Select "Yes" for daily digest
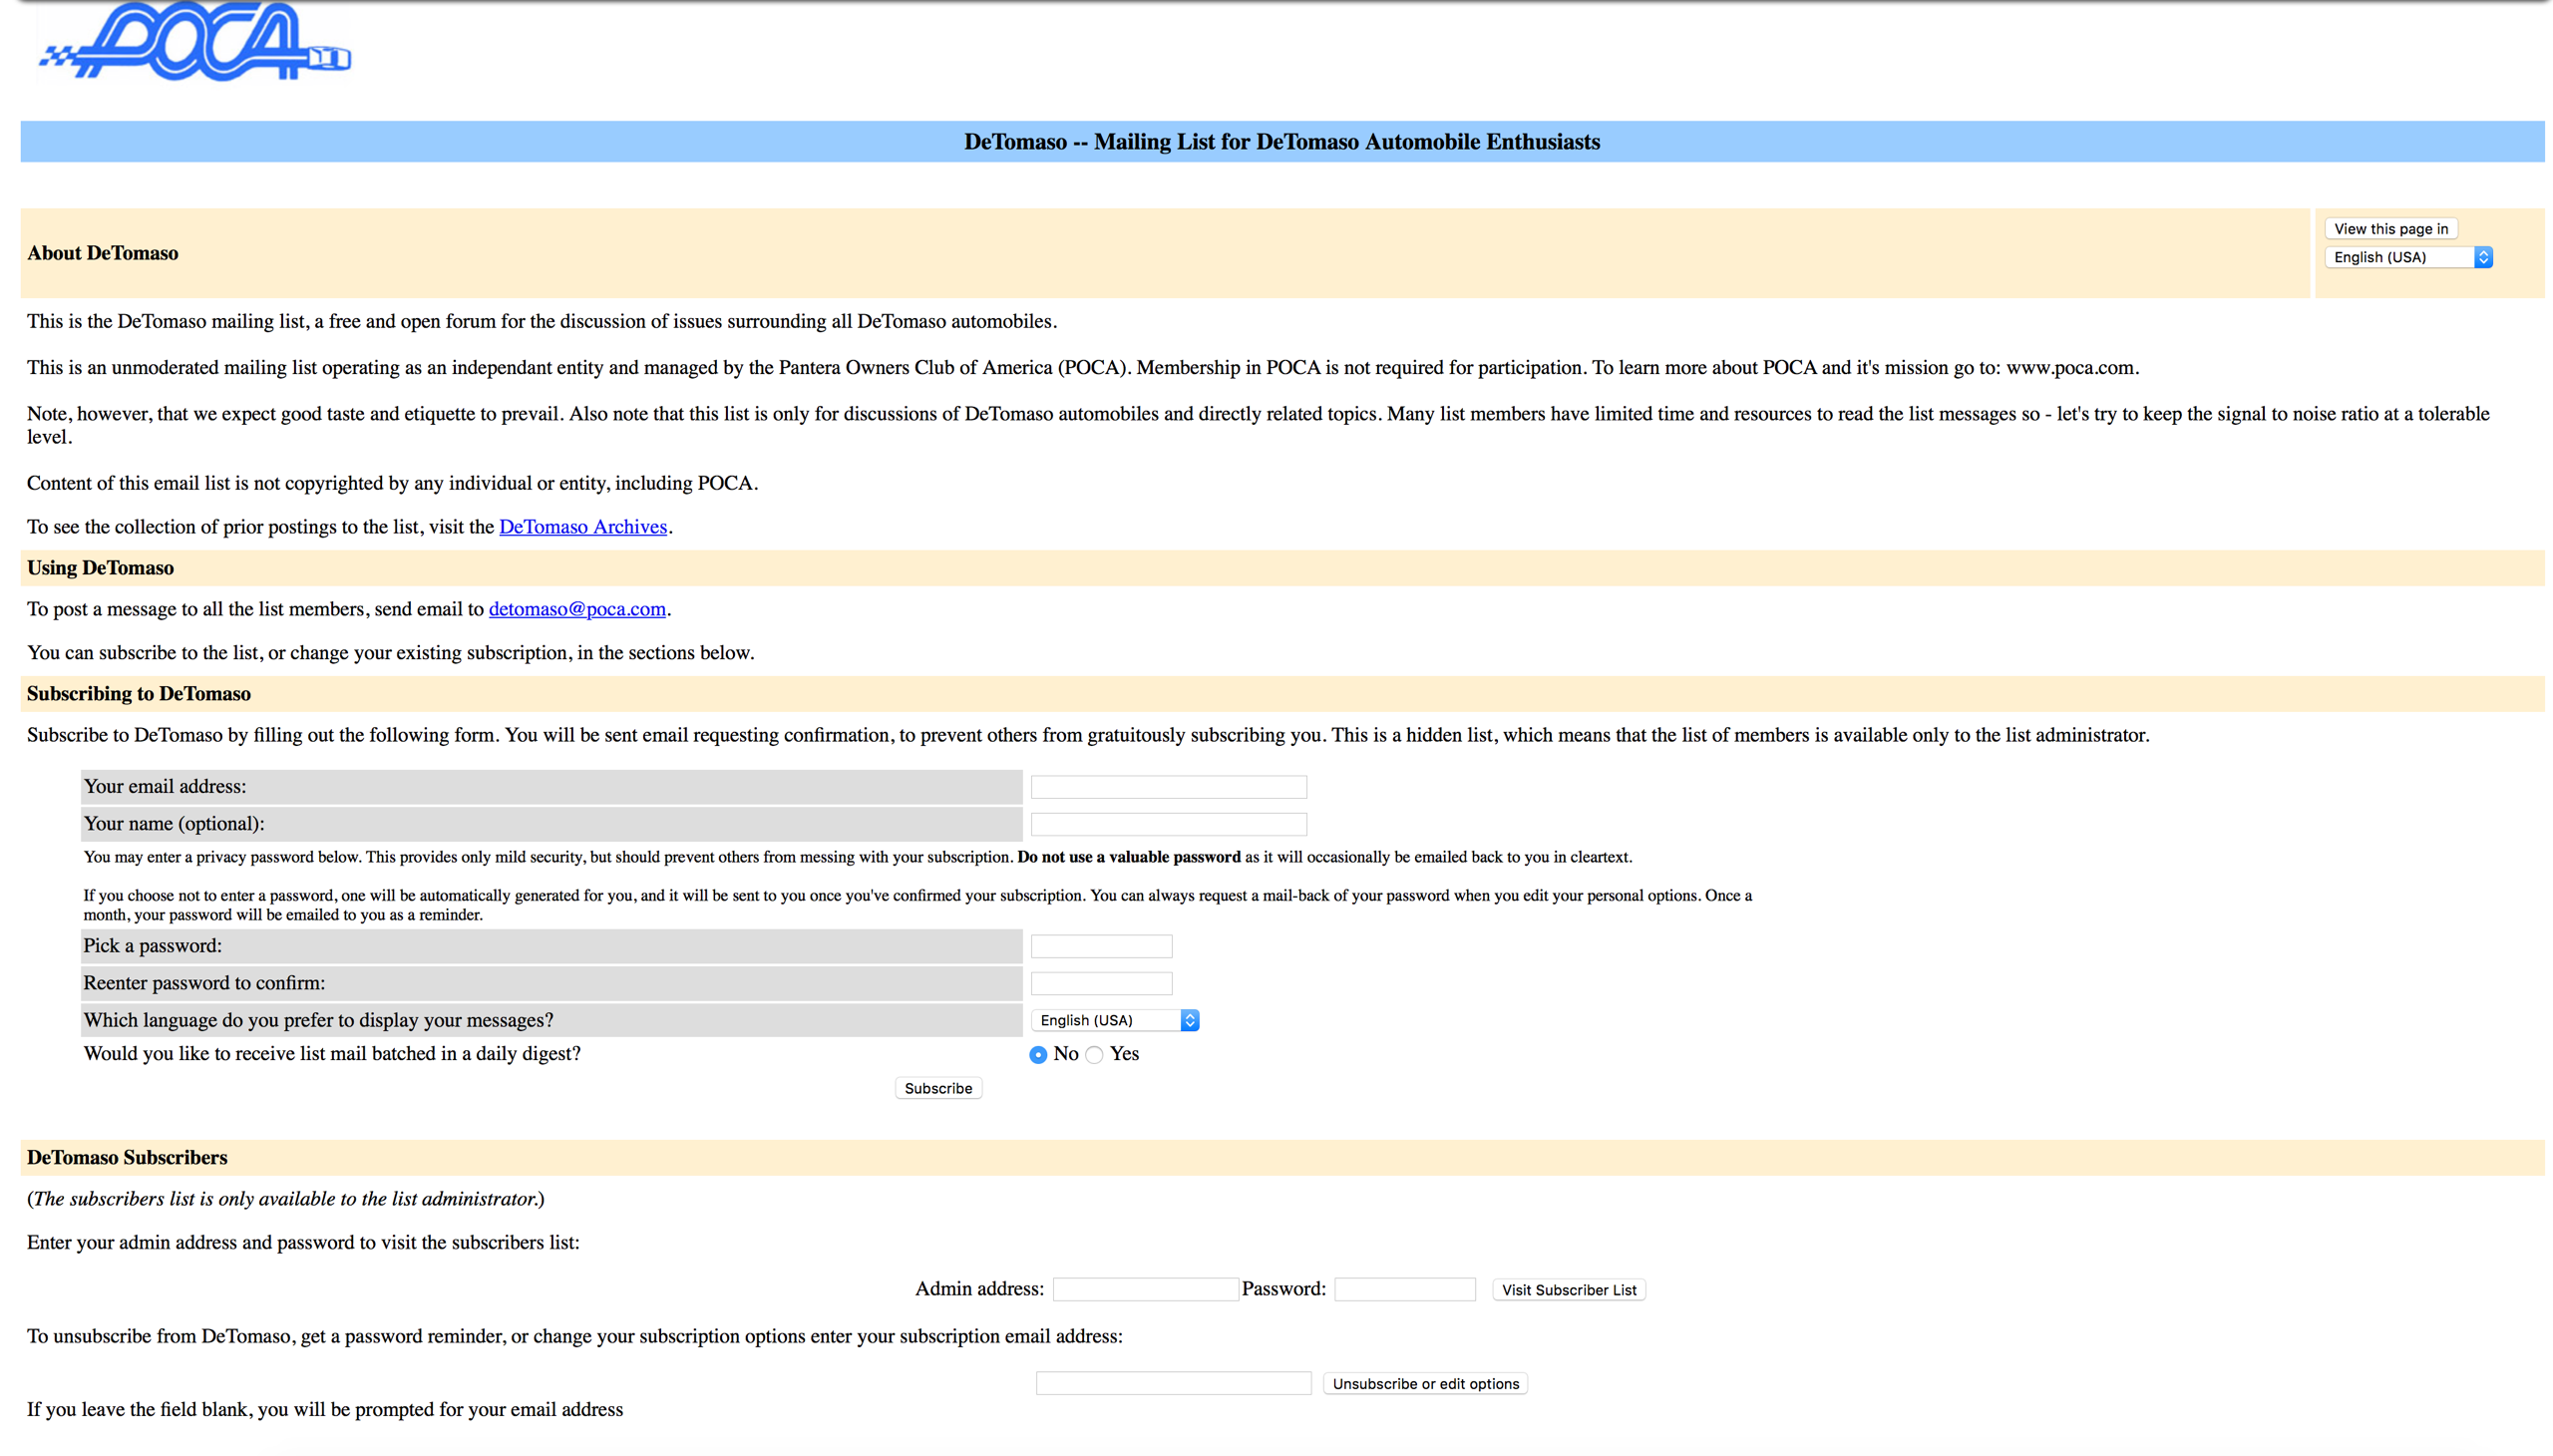 click(1093, 1055)
